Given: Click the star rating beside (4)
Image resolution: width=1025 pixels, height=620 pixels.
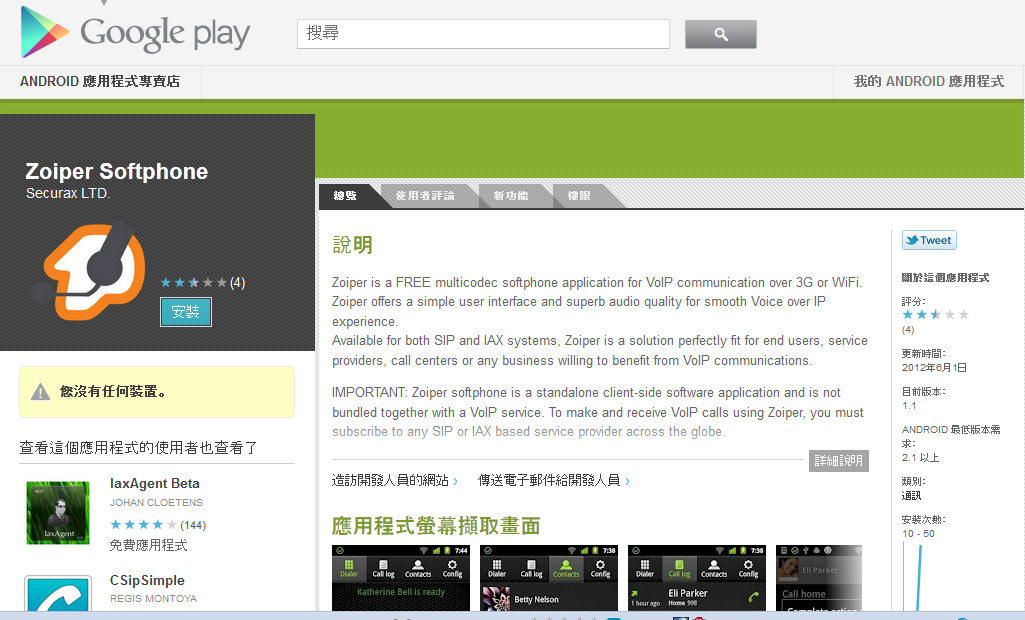Looking at the screenshot, I should pyautogui.click(x=193, y=283).
